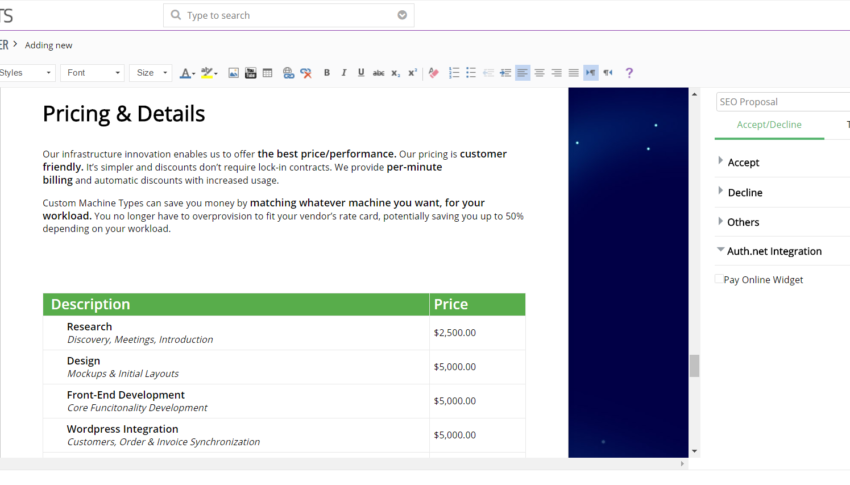Insert a YouTube video

pyautogui.click(x=250, y=73)
